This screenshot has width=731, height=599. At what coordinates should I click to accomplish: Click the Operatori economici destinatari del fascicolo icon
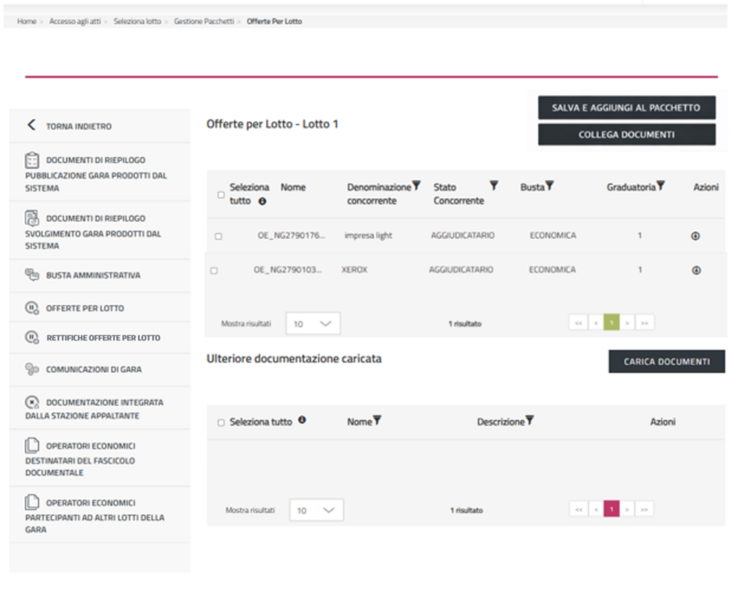pos(32,446)
